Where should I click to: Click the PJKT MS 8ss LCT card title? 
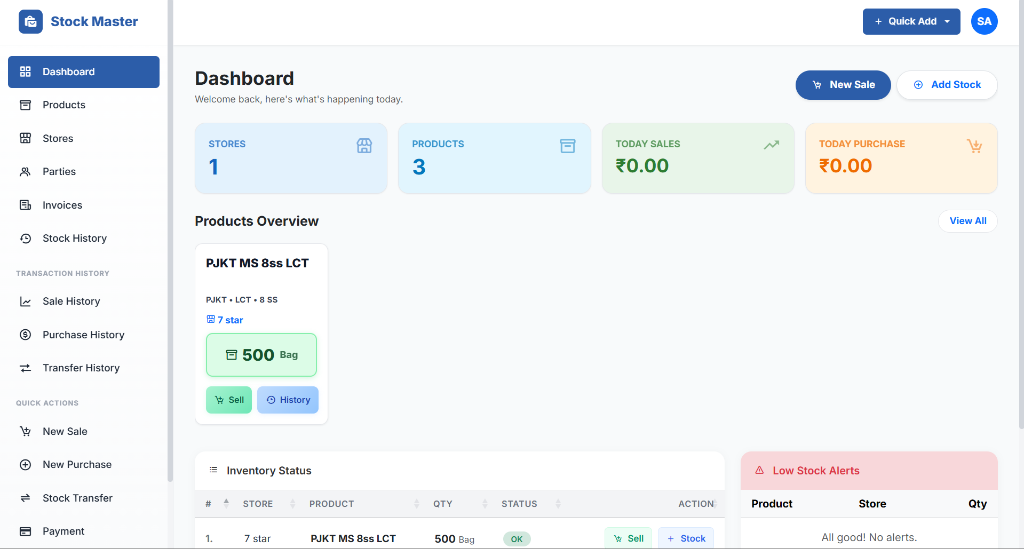pos(257,263)
